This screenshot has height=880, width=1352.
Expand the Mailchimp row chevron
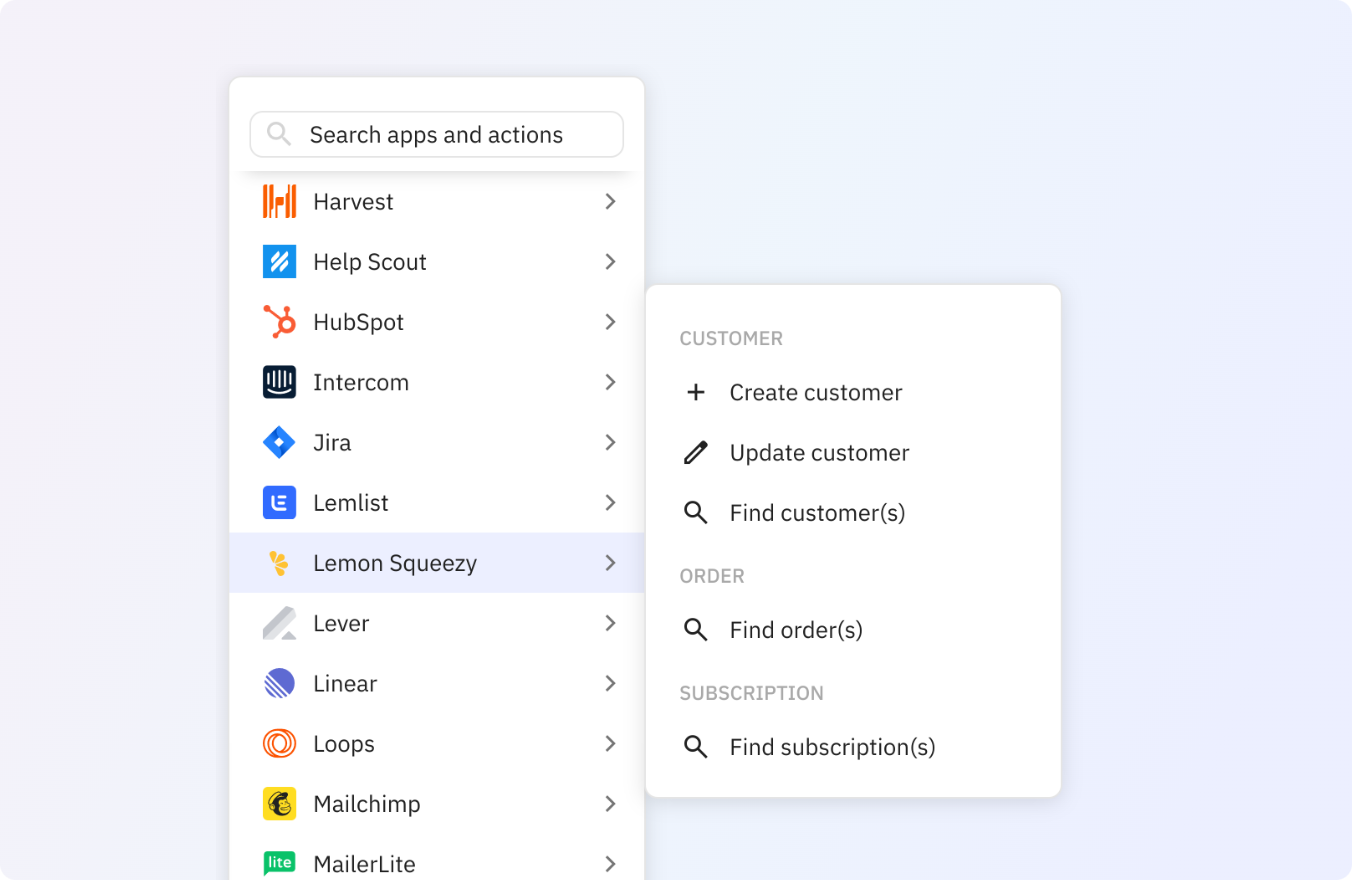click(x=610, y=804)
